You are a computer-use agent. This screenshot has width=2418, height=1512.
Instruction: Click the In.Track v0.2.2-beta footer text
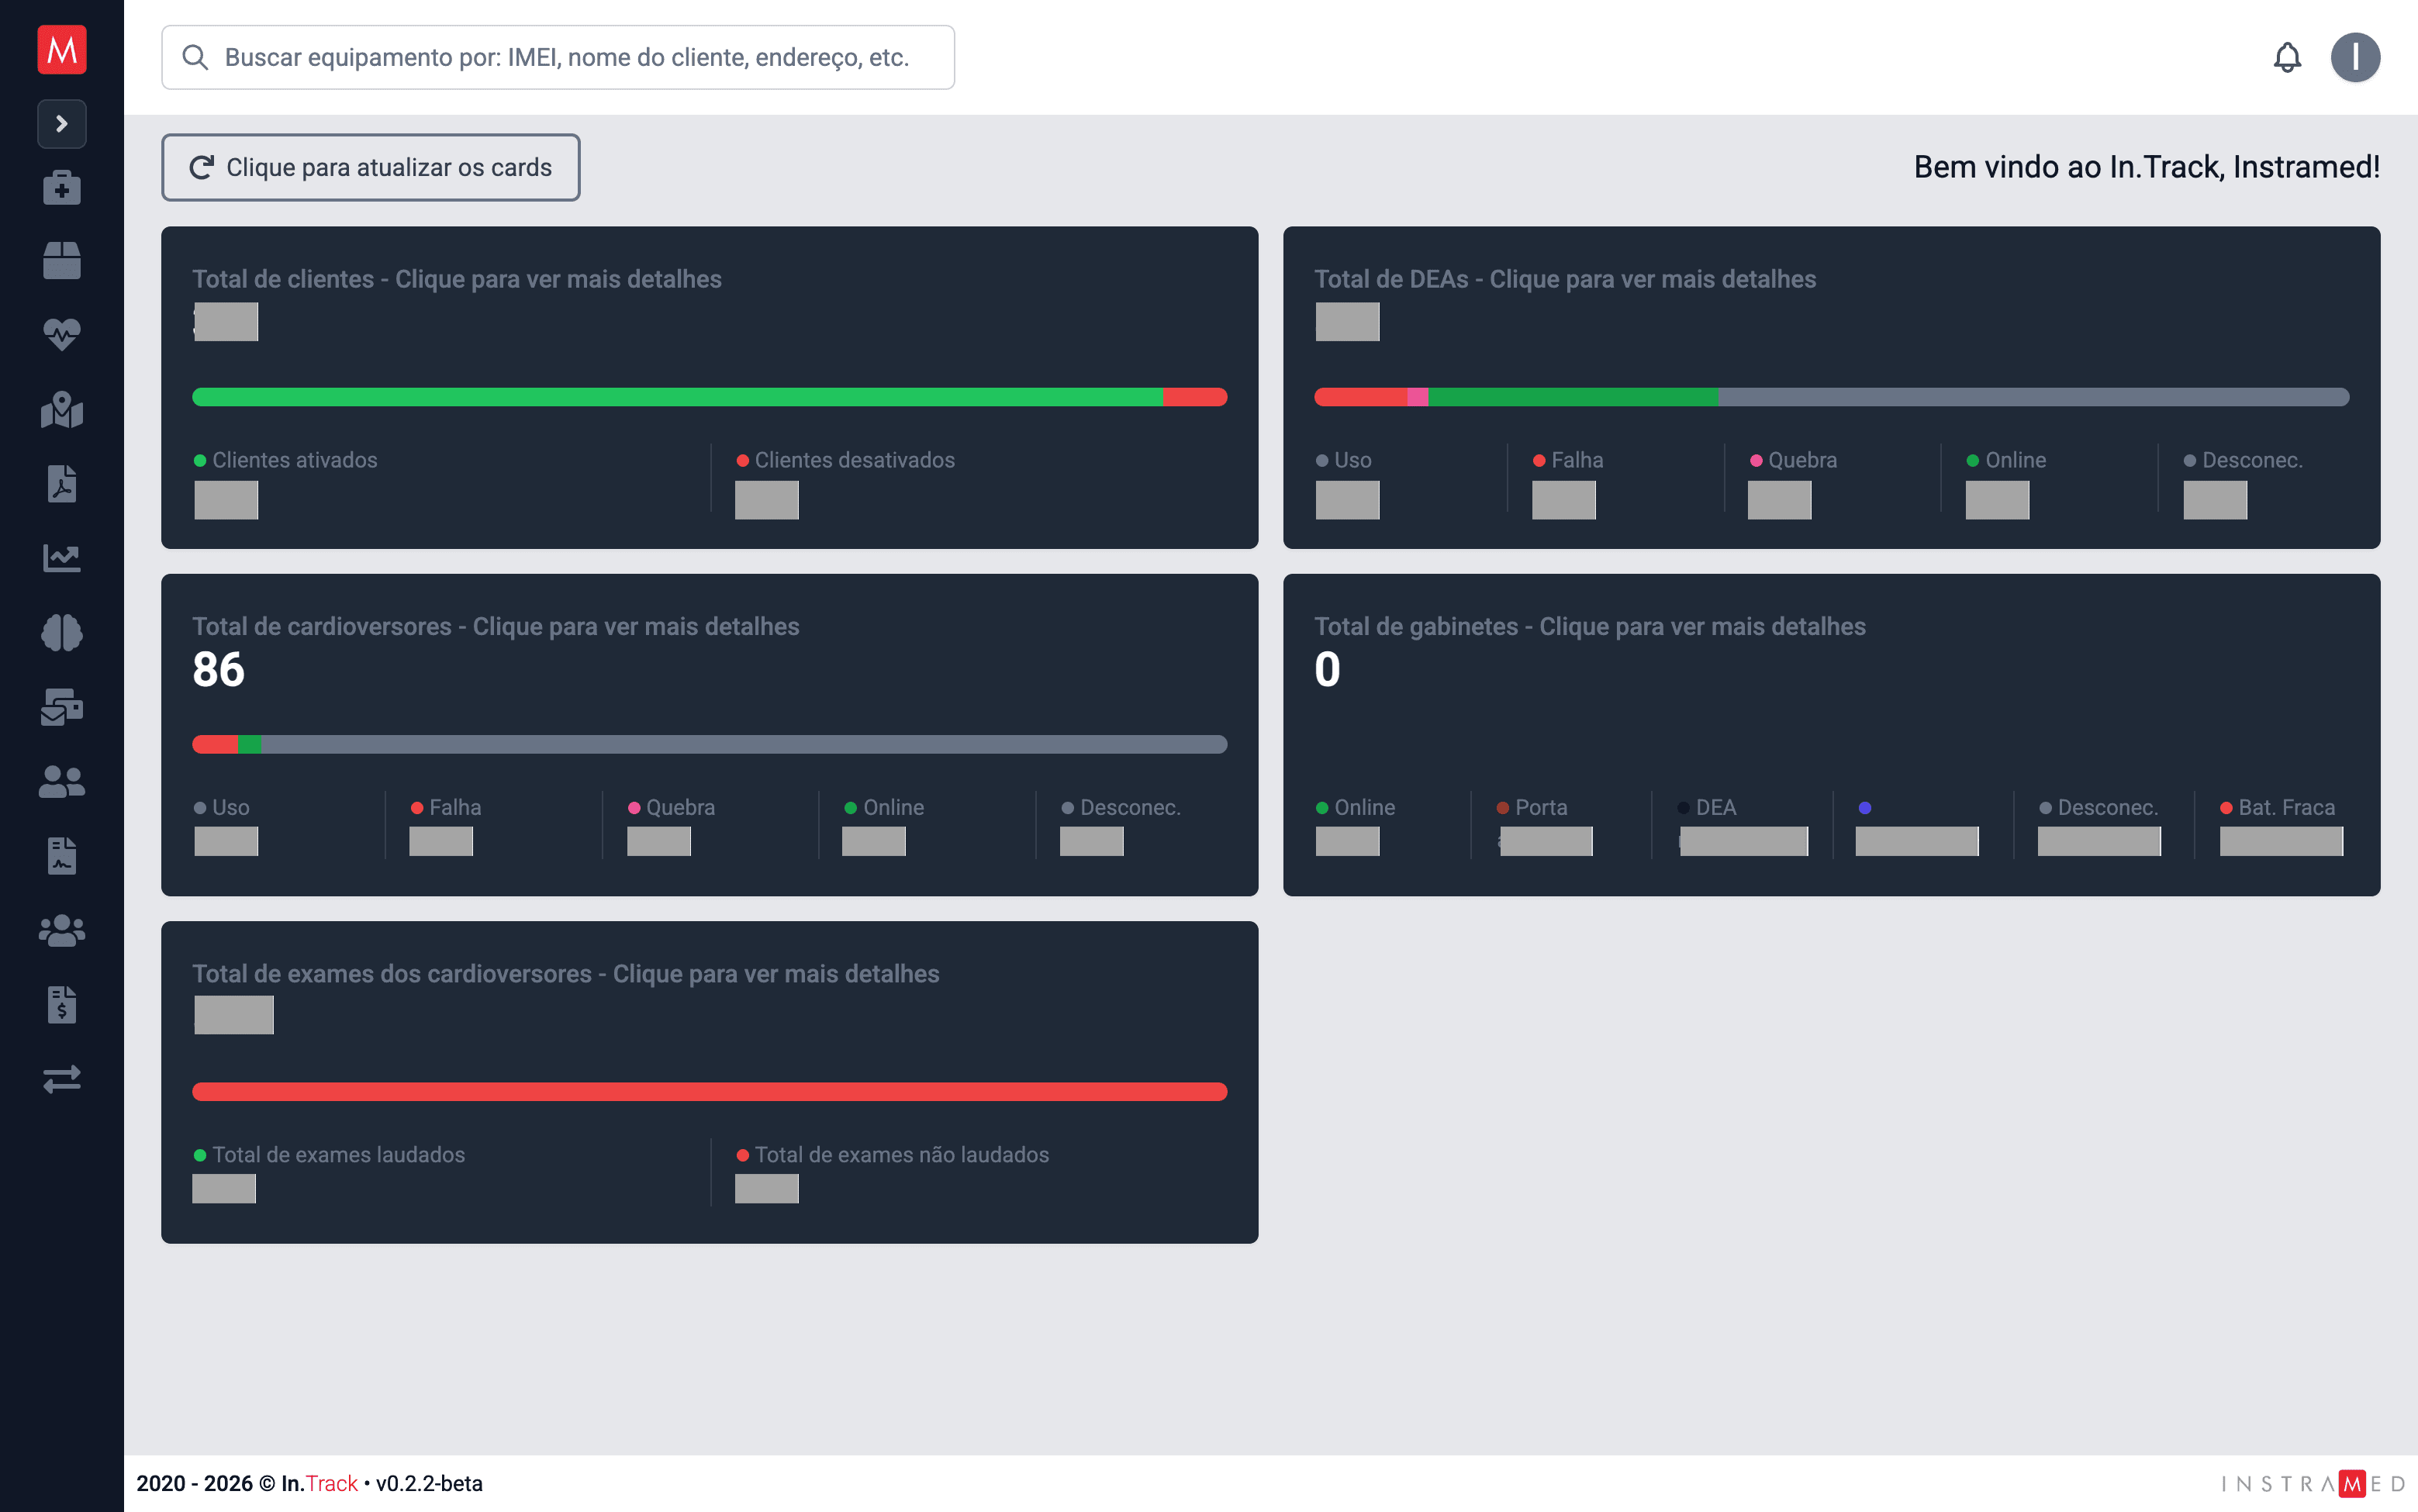click(309, 1483)
